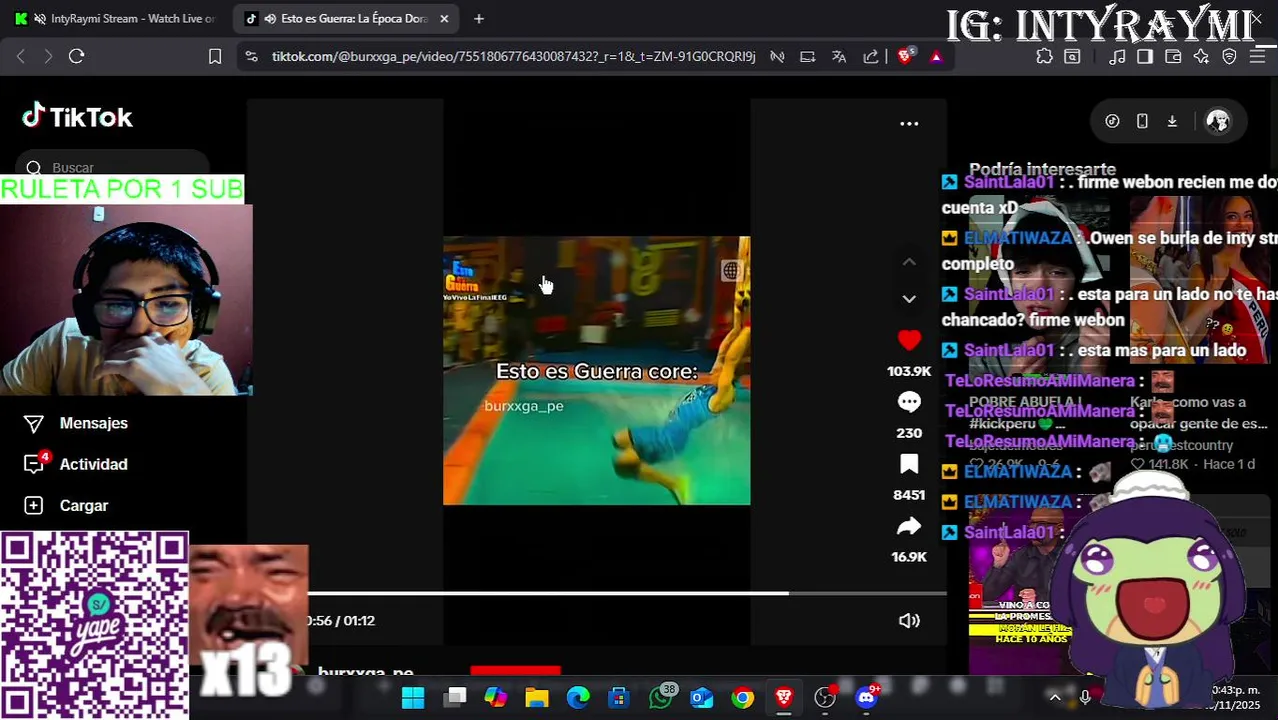Toggle floating player icon on video
Screen dimensions: 1278x720
tap(731, 271)
